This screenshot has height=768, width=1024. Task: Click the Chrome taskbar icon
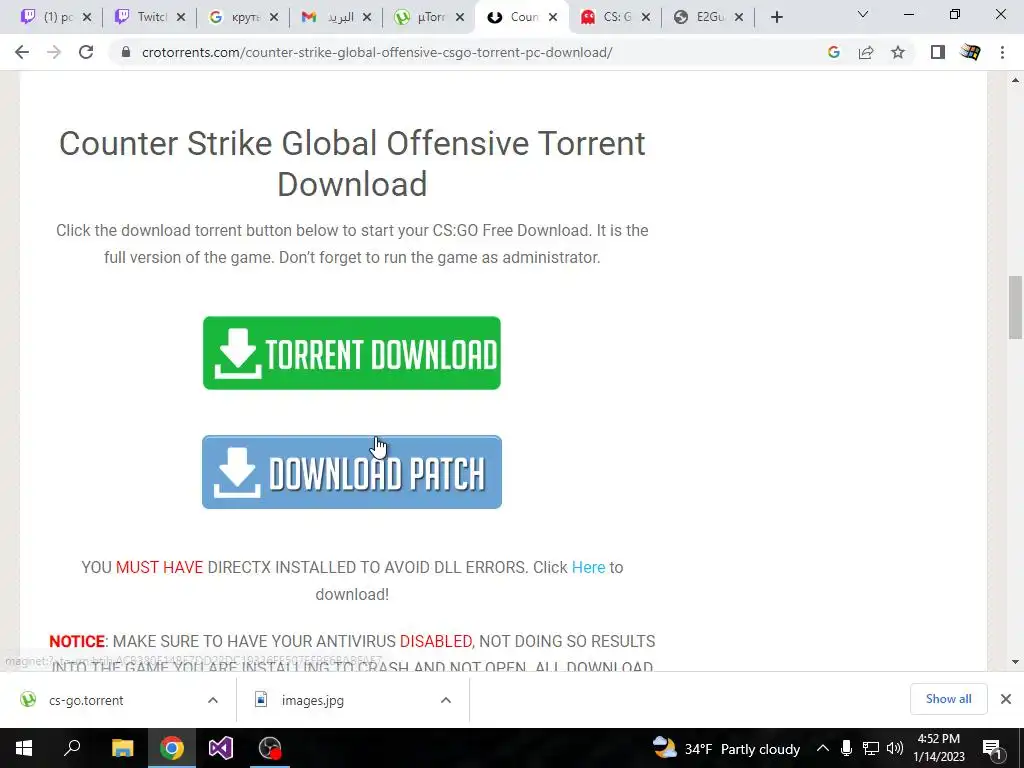click(x=172, y=748)
